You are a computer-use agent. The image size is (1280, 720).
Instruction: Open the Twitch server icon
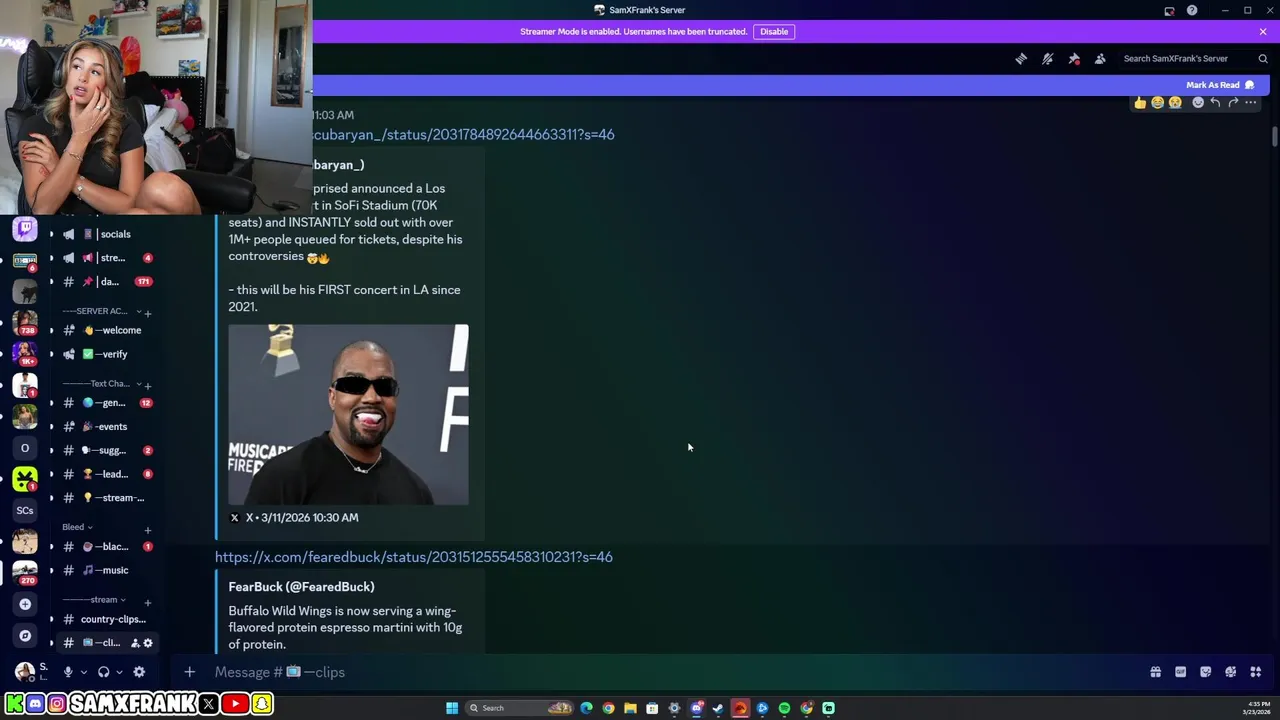[25, 229]
